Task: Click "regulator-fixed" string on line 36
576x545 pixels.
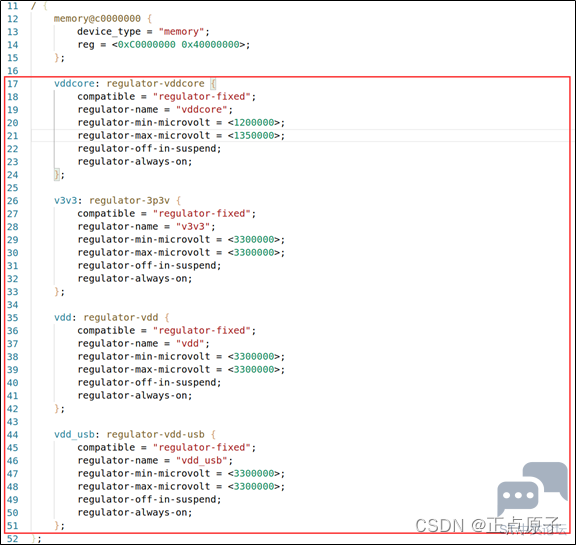Action: coord(202,331)
